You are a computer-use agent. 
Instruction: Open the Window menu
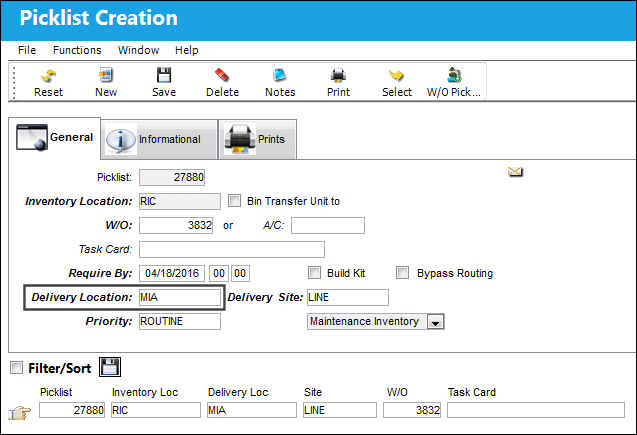point(139,50)
